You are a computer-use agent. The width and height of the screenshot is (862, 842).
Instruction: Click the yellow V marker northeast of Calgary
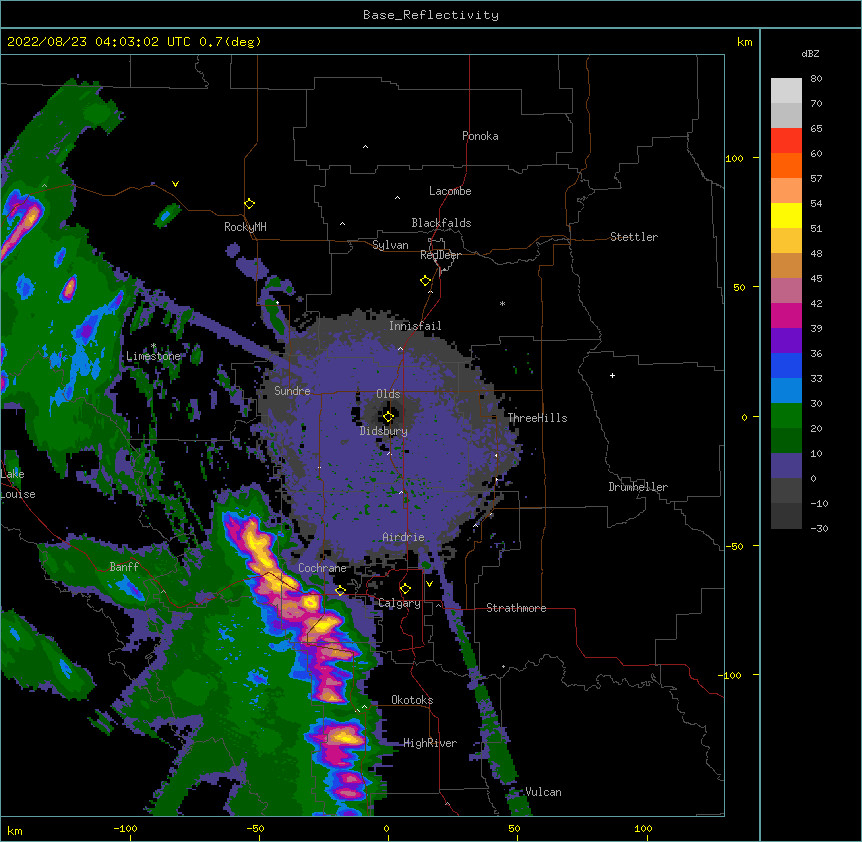(x=429, y=583)
